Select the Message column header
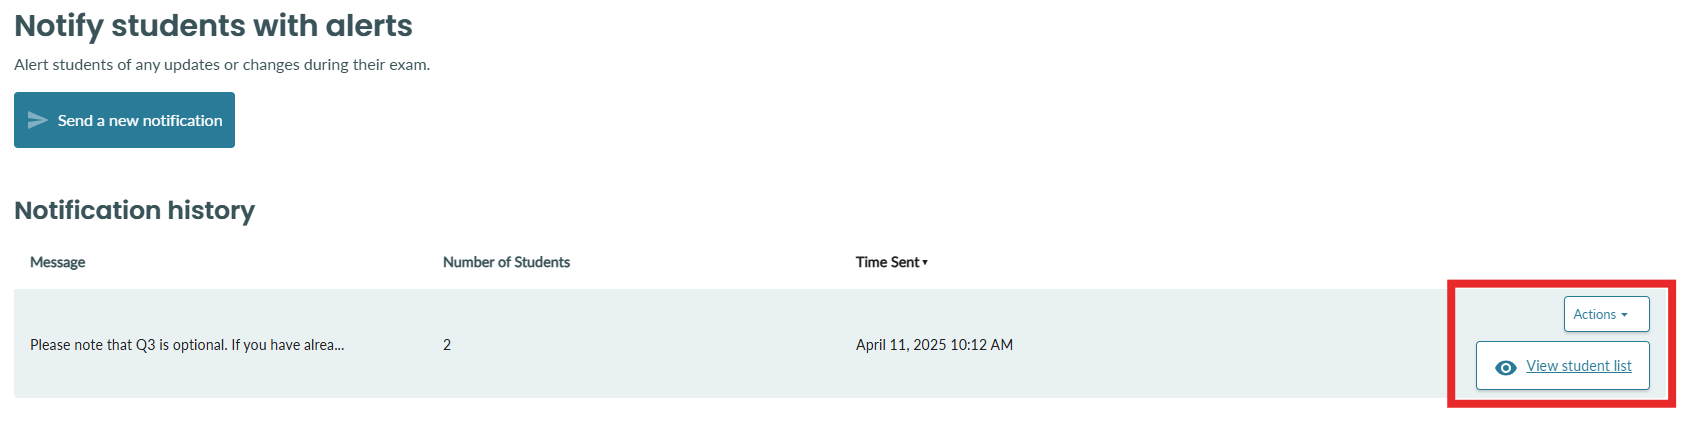This screenshot has width=1684, height=429. (x=57, y=262)
